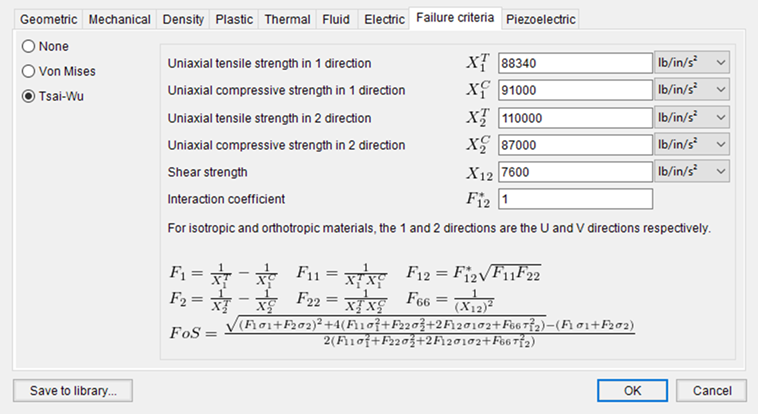The image size is (758, 414).
Task: Open units dropdown for tensile strength in 1 direction
Action: 691,63
